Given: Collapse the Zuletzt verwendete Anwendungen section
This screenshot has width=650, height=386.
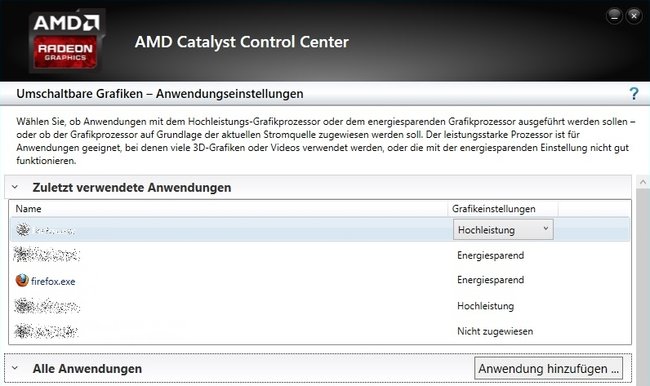Looking at the screenshot, I should (15, 187).
